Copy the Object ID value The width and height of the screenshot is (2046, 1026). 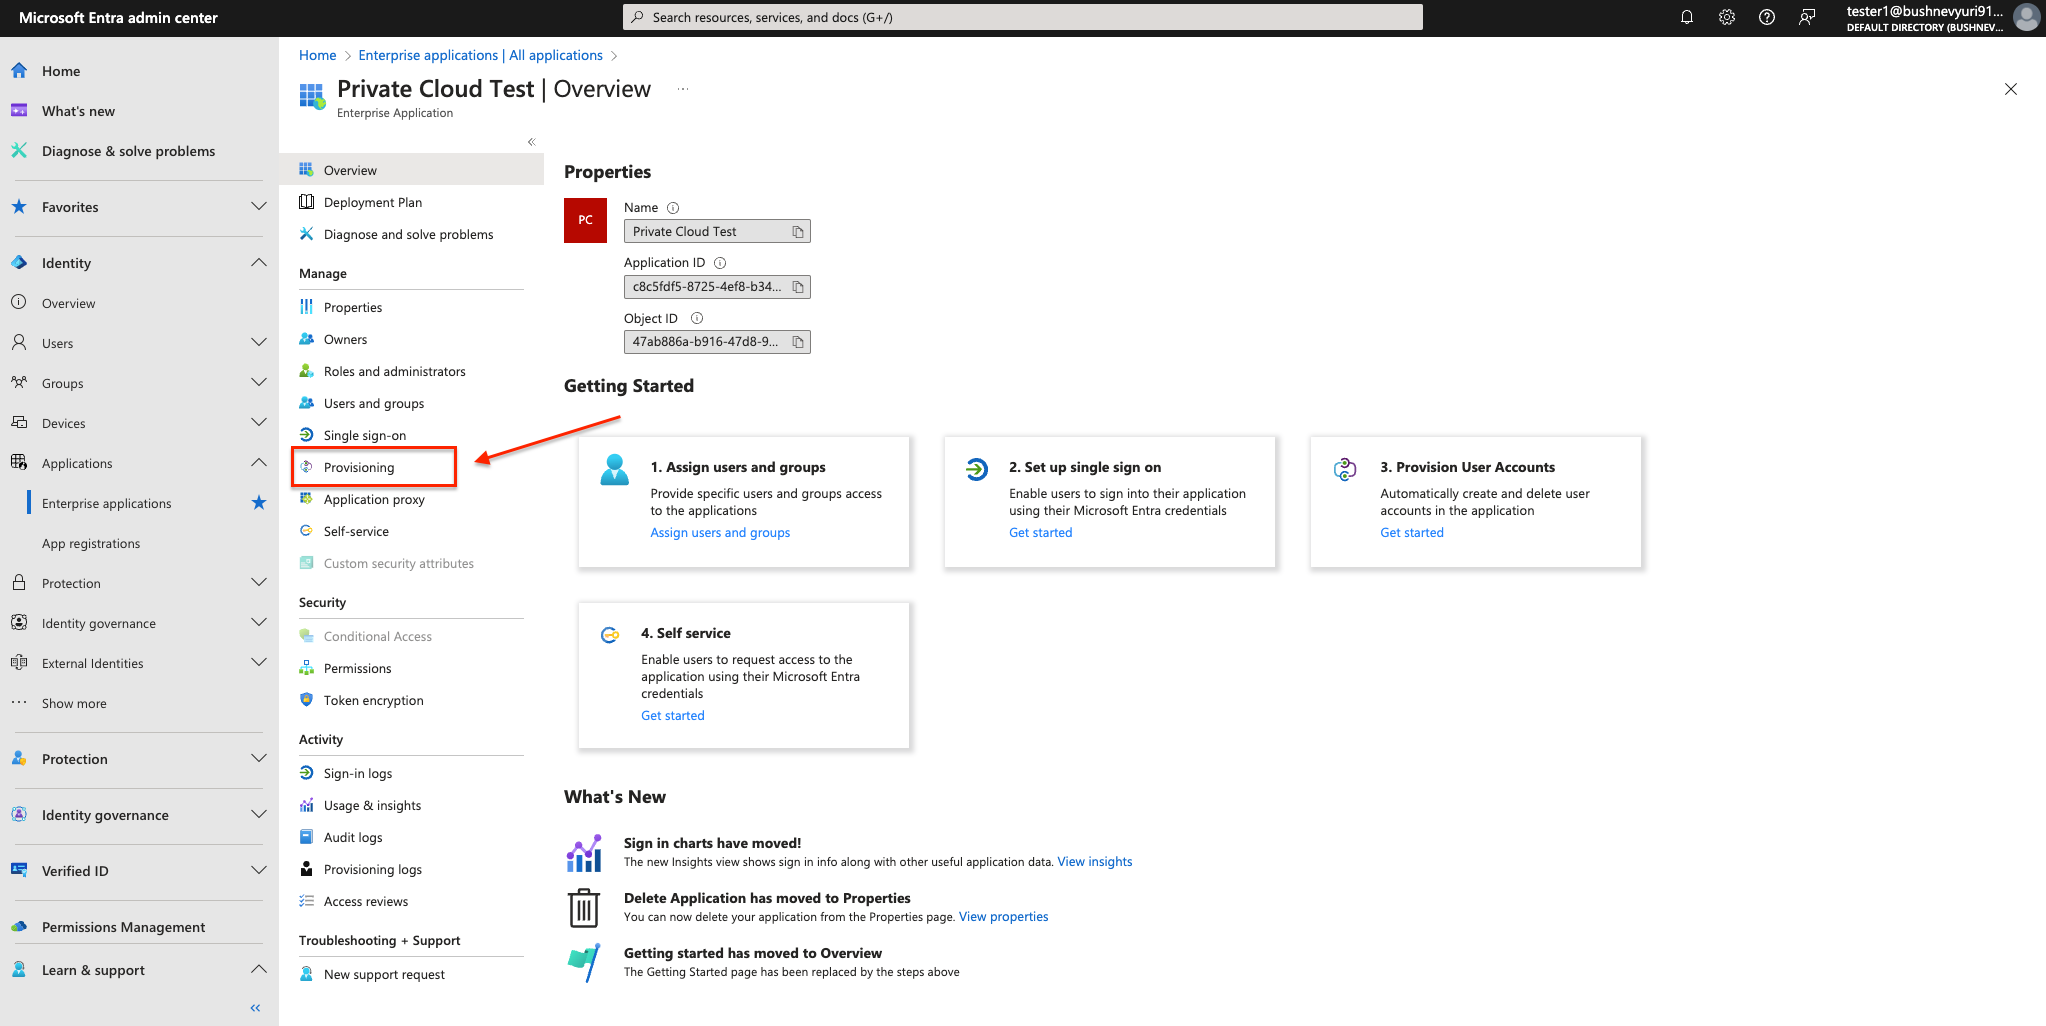point(798,342)
